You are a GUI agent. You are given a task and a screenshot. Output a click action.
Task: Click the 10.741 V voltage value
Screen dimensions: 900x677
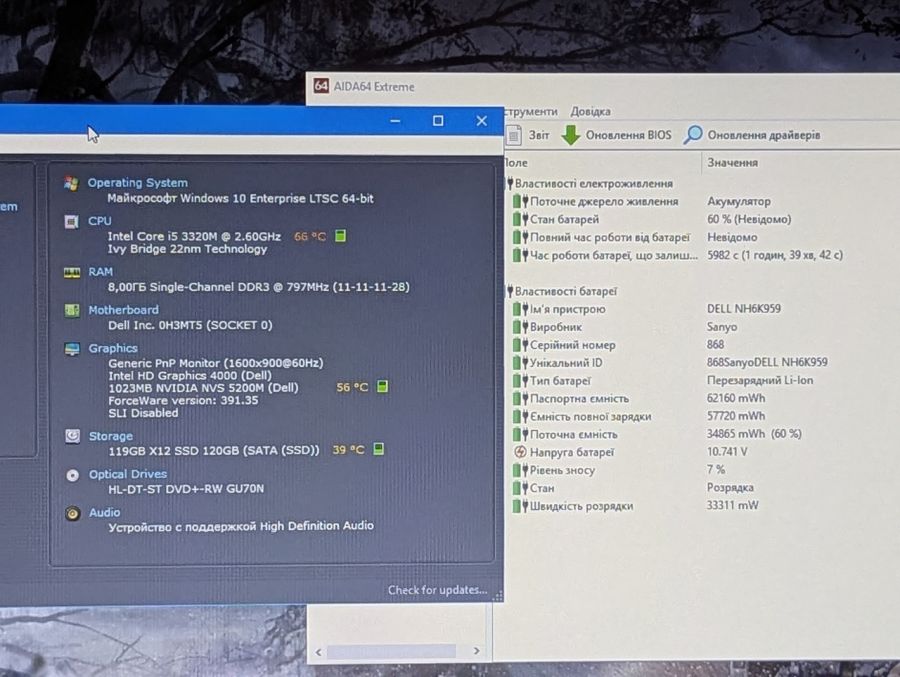(x=727, y=451)
